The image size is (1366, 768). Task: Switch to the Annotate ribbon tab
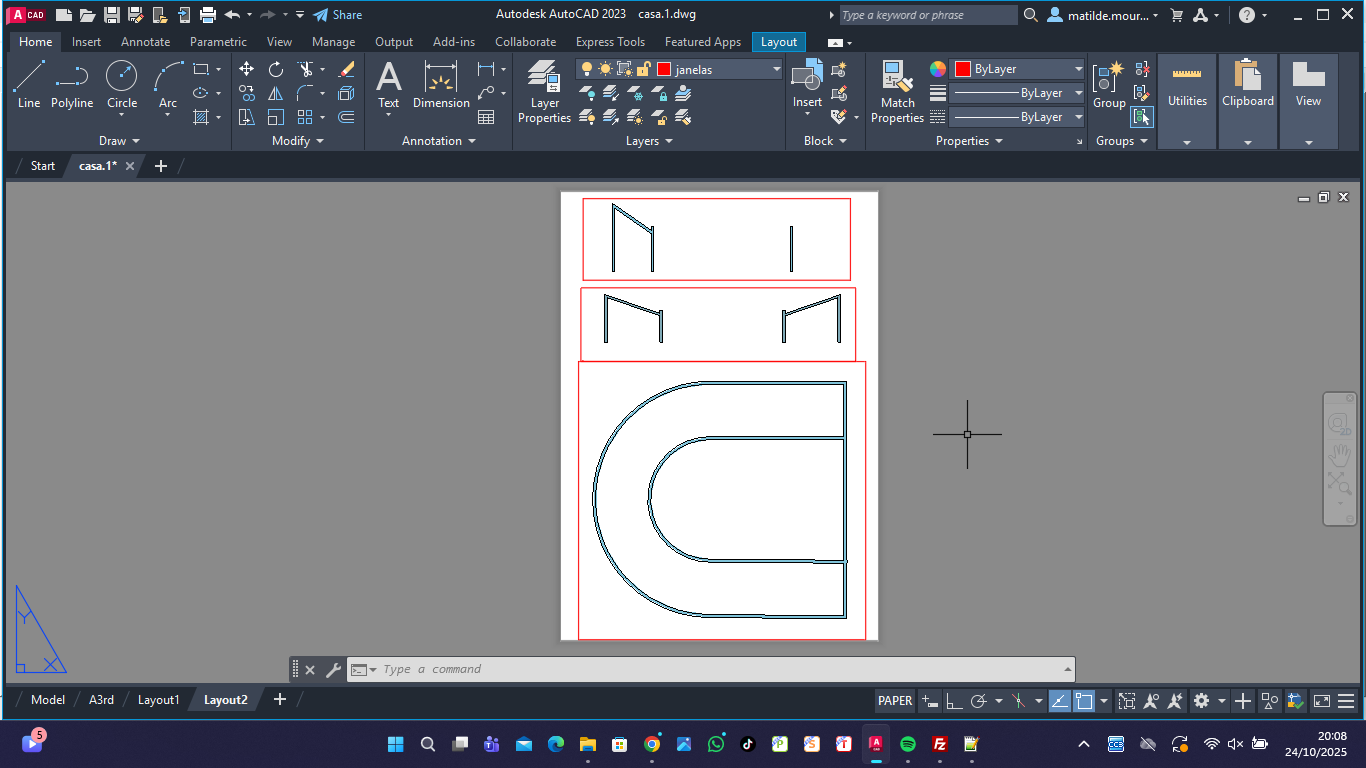[145, 42]
